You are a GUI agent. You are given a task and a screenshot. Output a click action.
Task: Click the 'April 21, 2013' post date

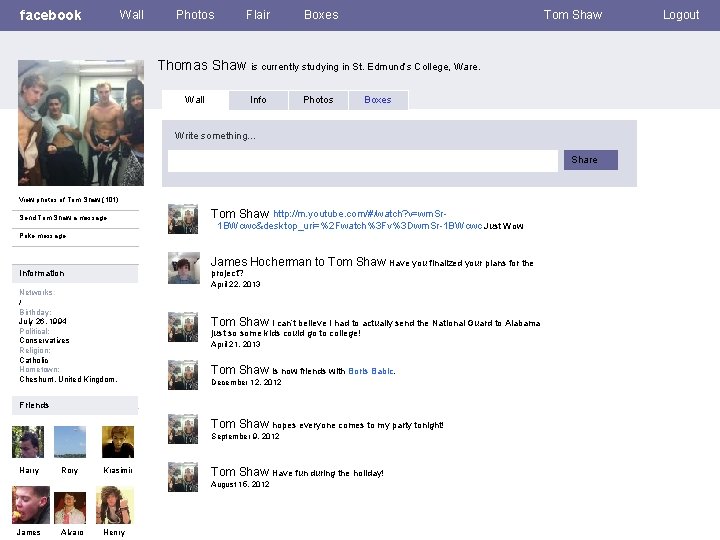point(236,344)
